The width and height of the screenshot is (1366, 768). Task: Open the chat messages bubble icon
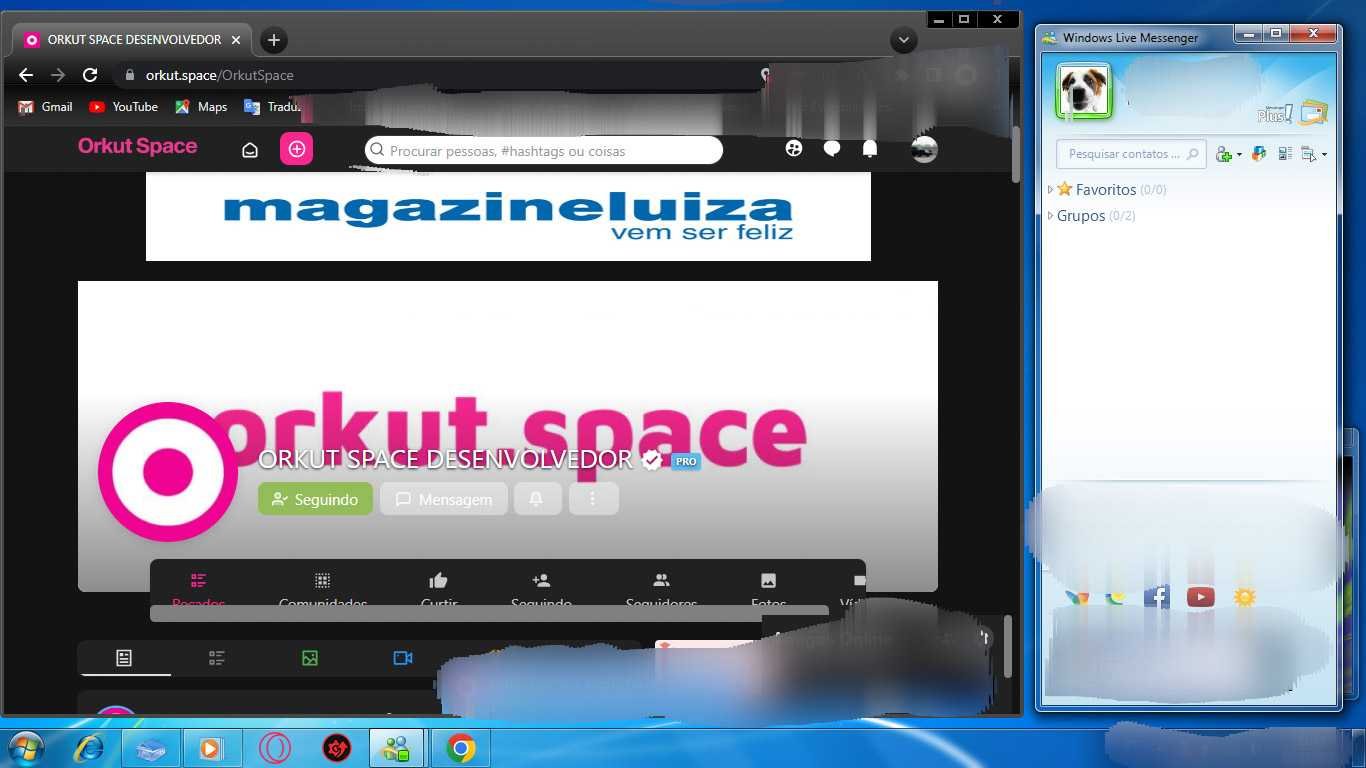pyautogui.click(x=832, y=149)
